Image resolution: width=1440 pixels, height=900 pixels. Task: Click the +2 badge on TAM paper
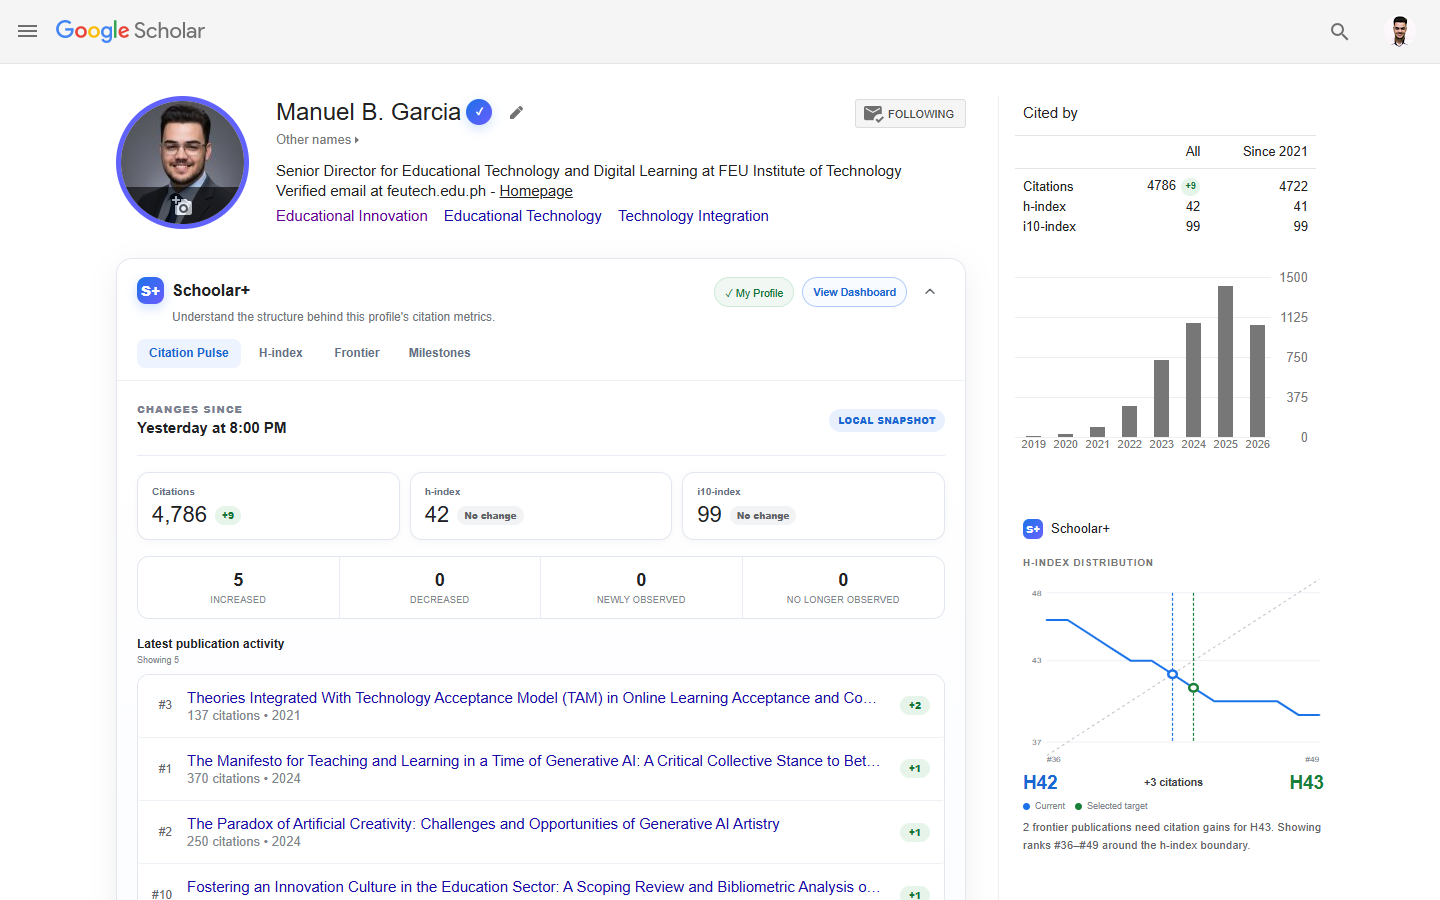(915, 706)
